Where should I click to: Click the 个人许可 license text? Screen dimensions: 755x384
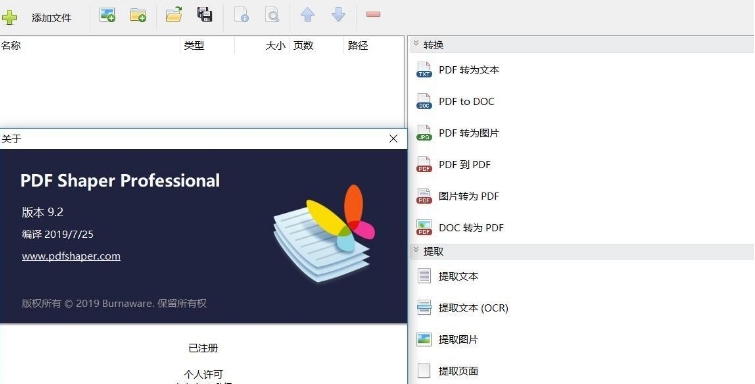(203, 374)
